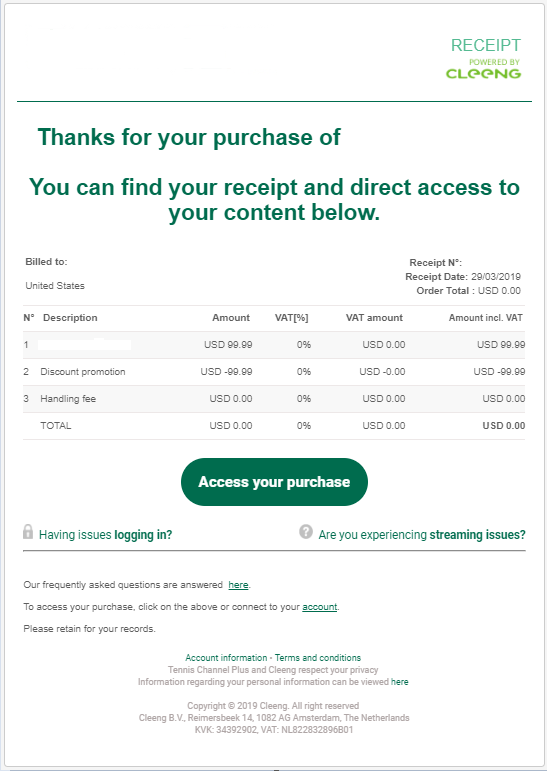Follow the FAQ 'here' link
The width and height of the screenshot is (547, 771).
pos(238,585)
